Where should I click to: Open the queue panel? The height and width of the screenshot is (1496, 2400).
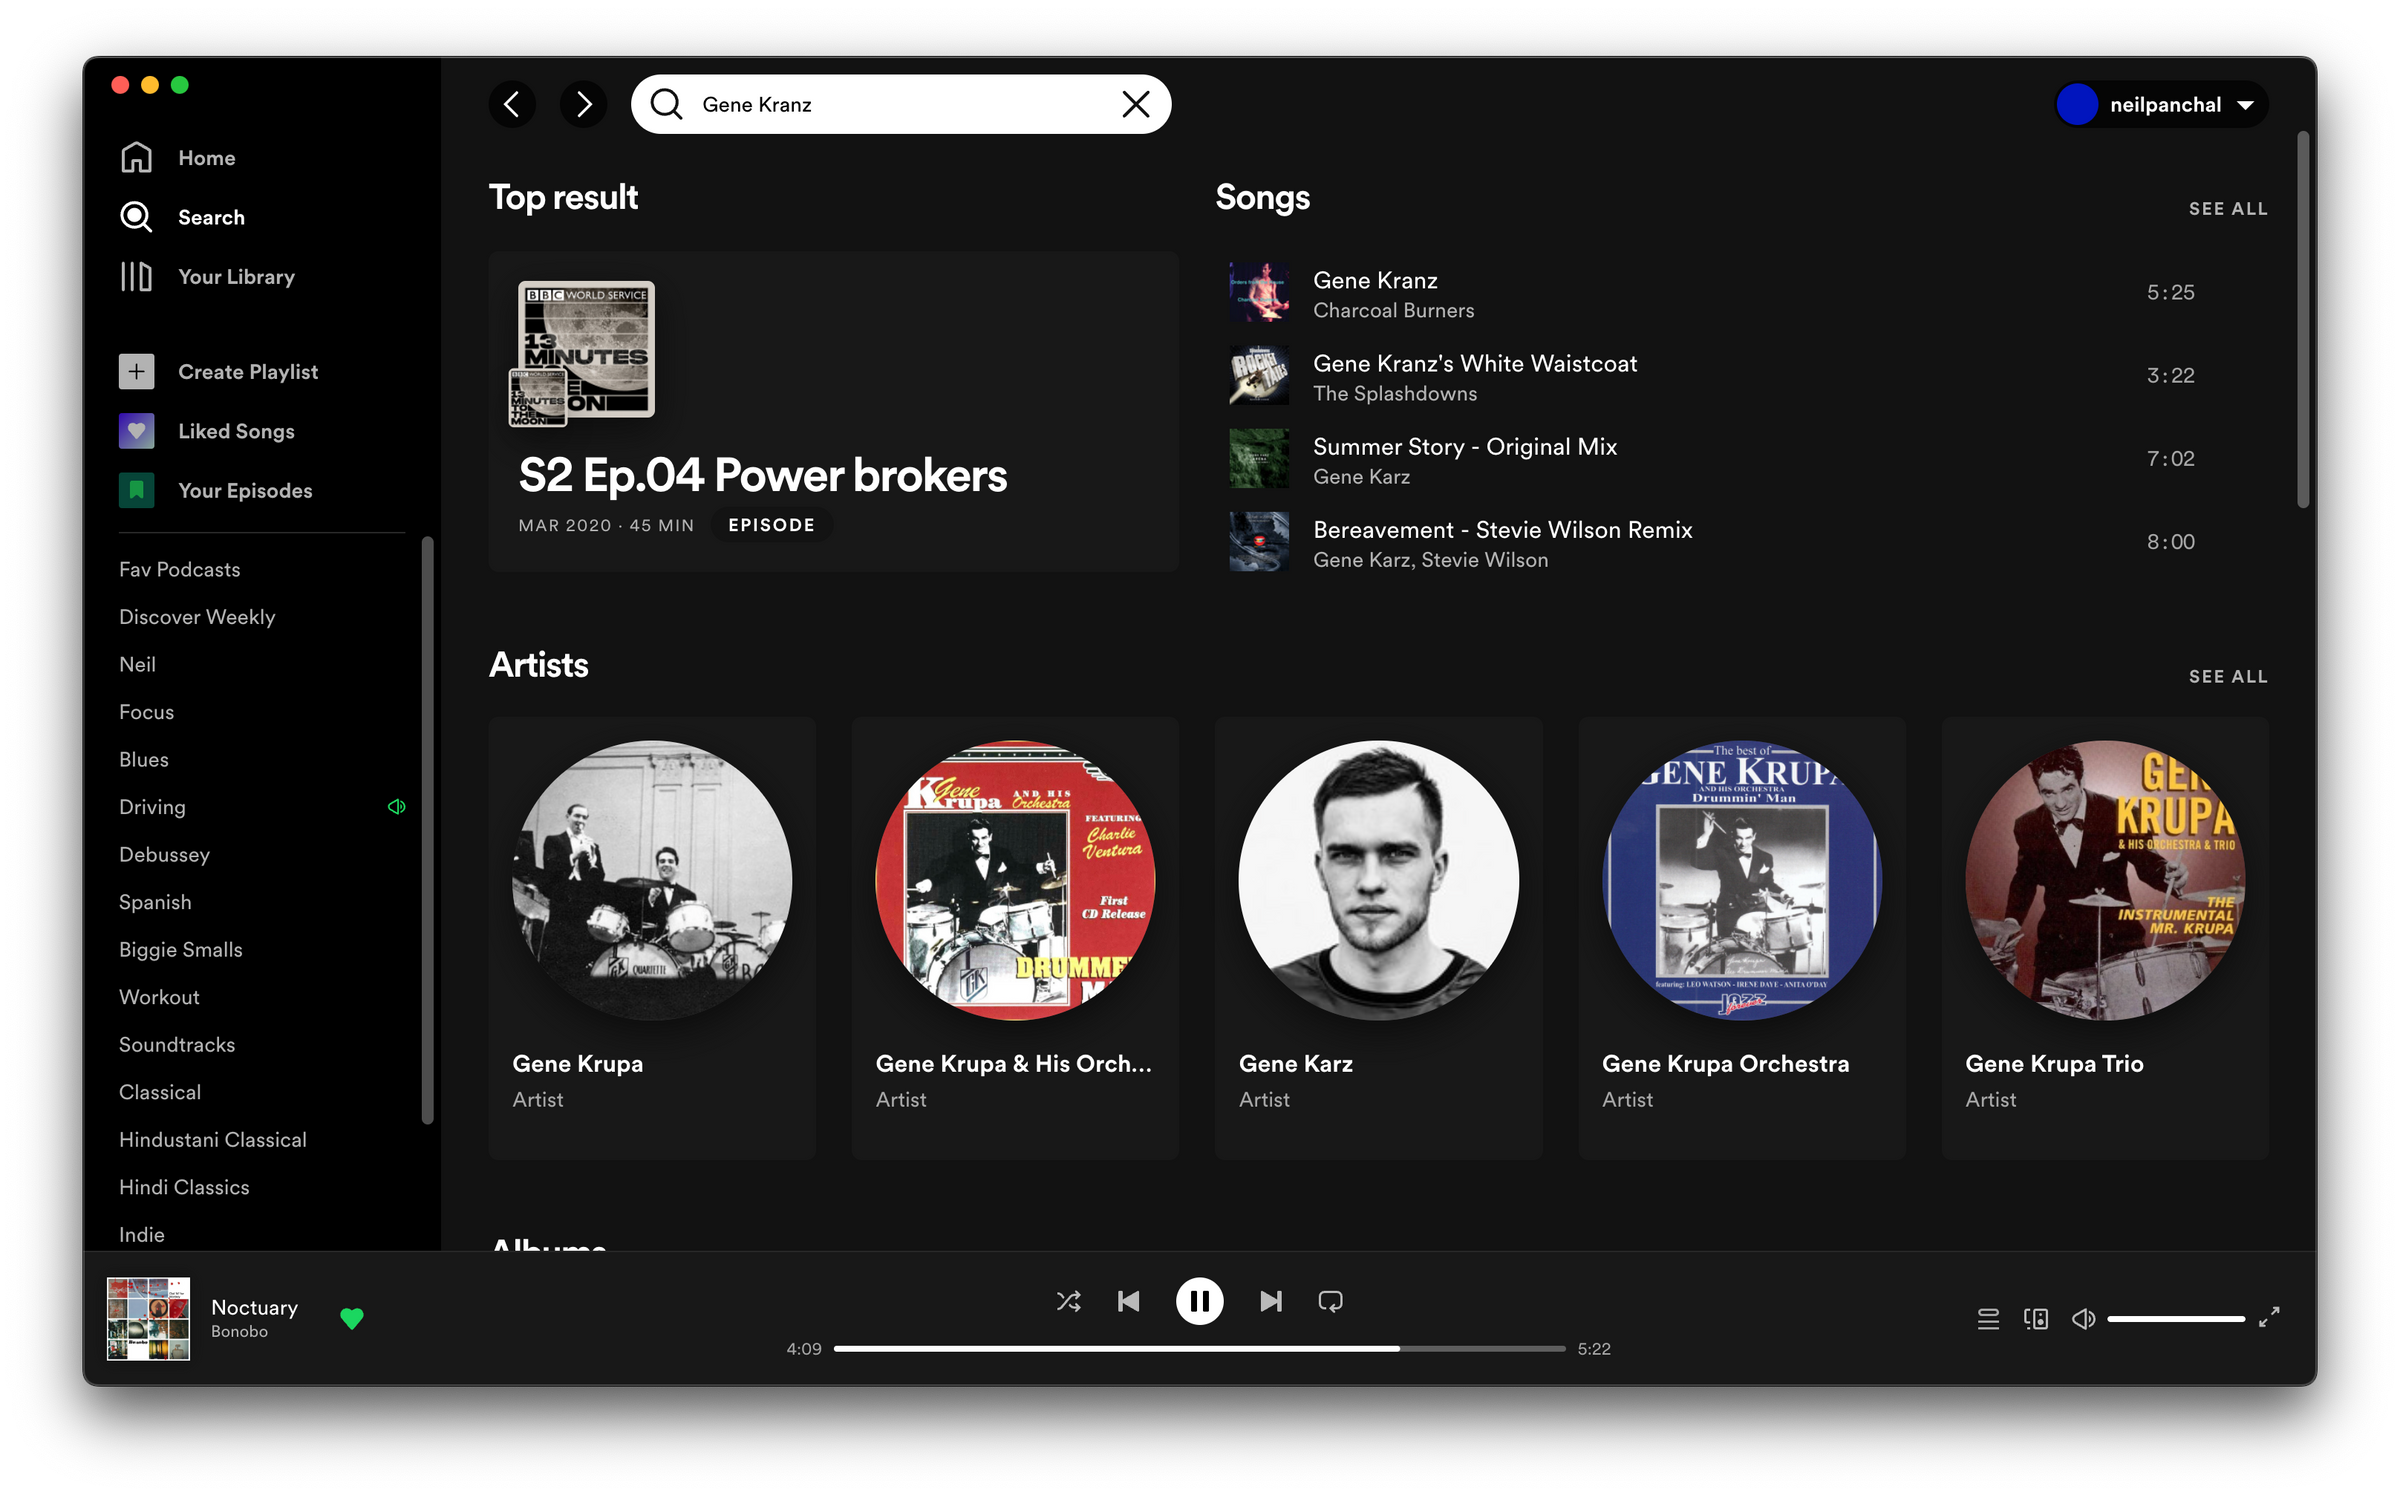1988,1318
